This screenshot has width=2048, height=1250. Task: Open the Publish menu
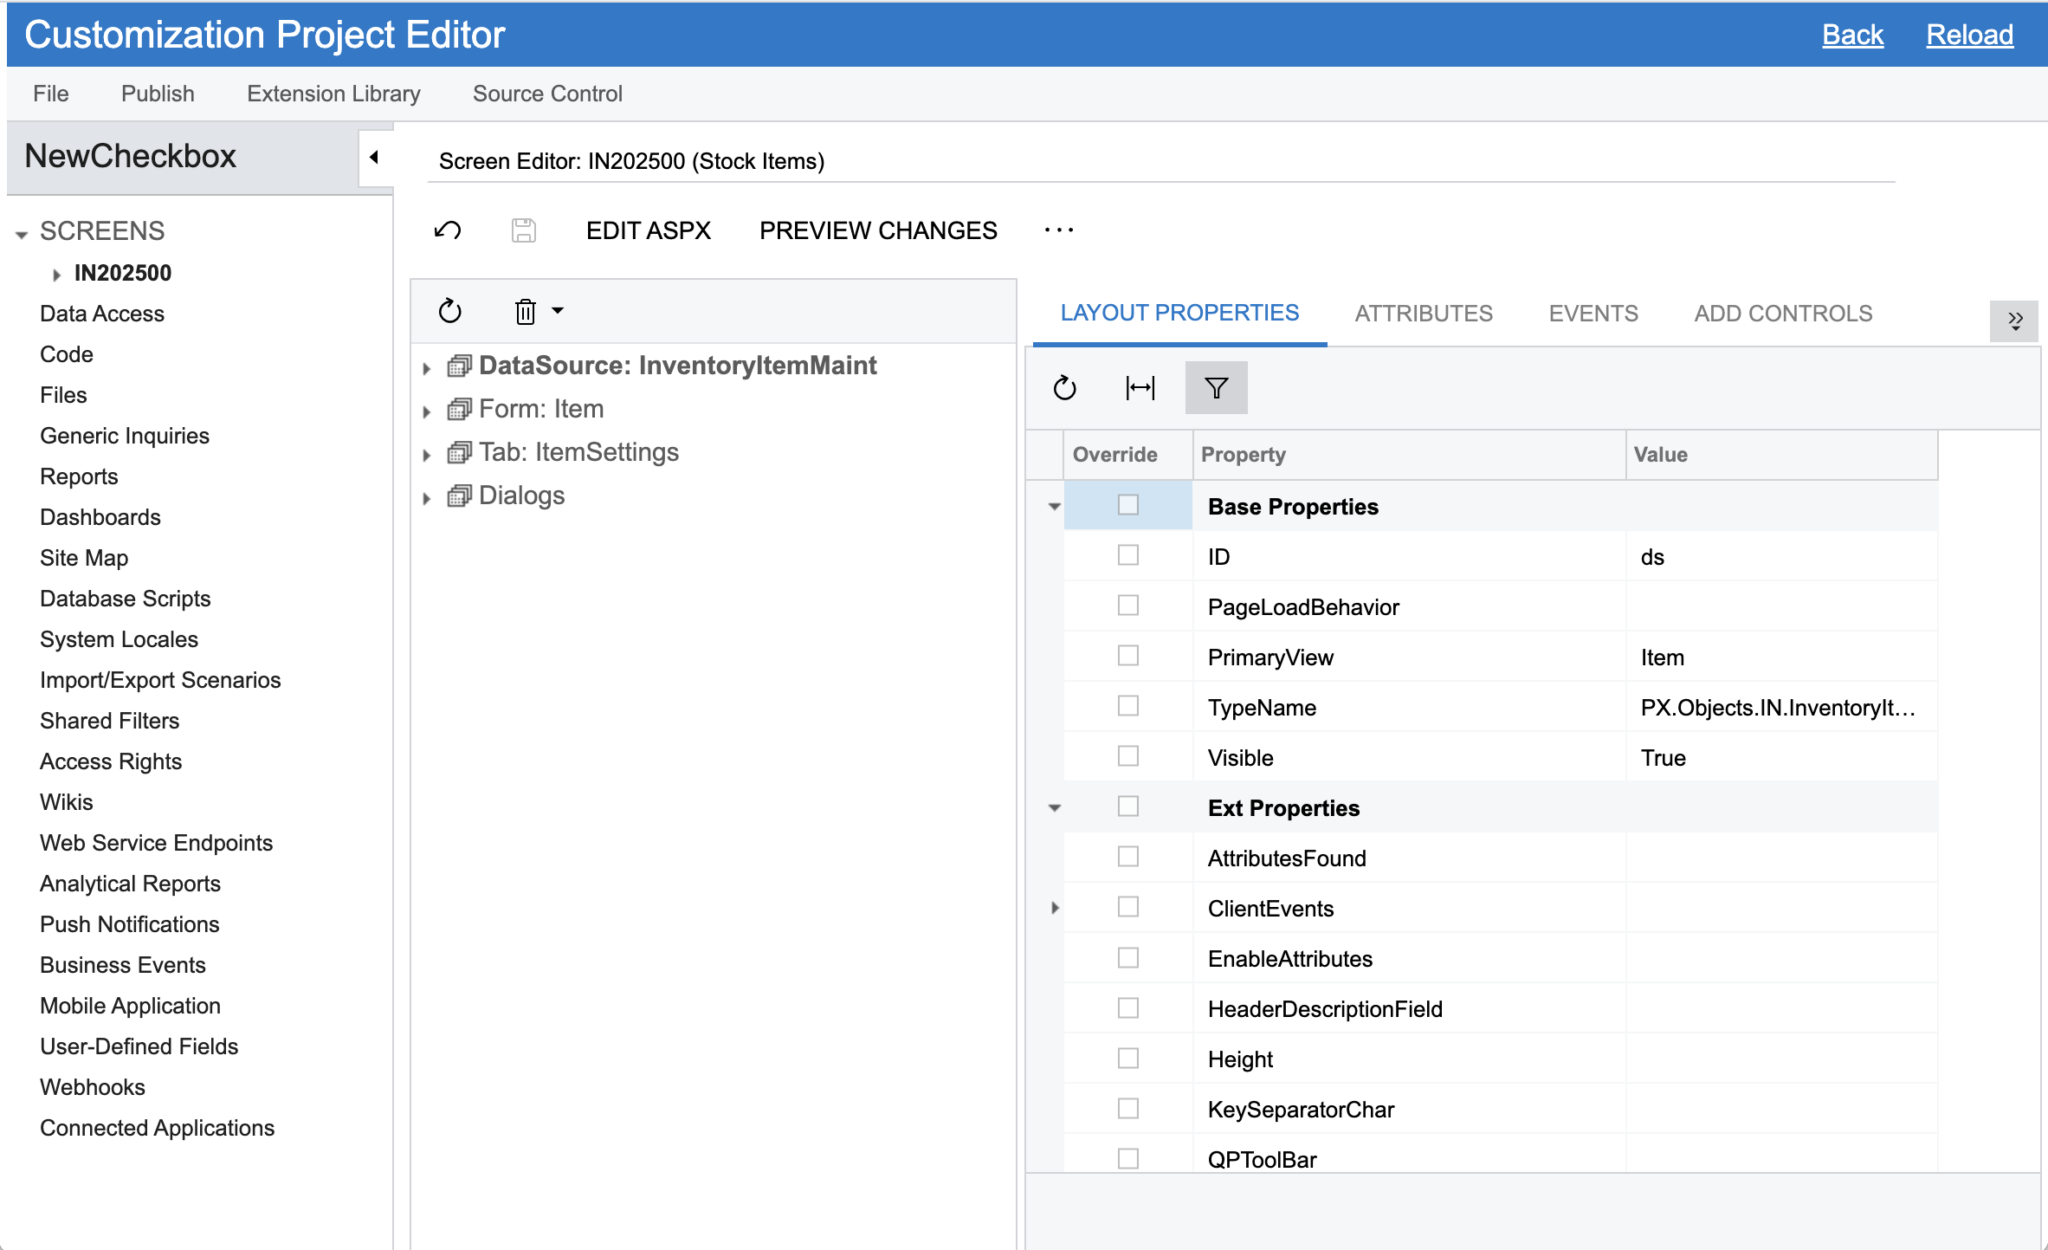click(x=156, y=93)
